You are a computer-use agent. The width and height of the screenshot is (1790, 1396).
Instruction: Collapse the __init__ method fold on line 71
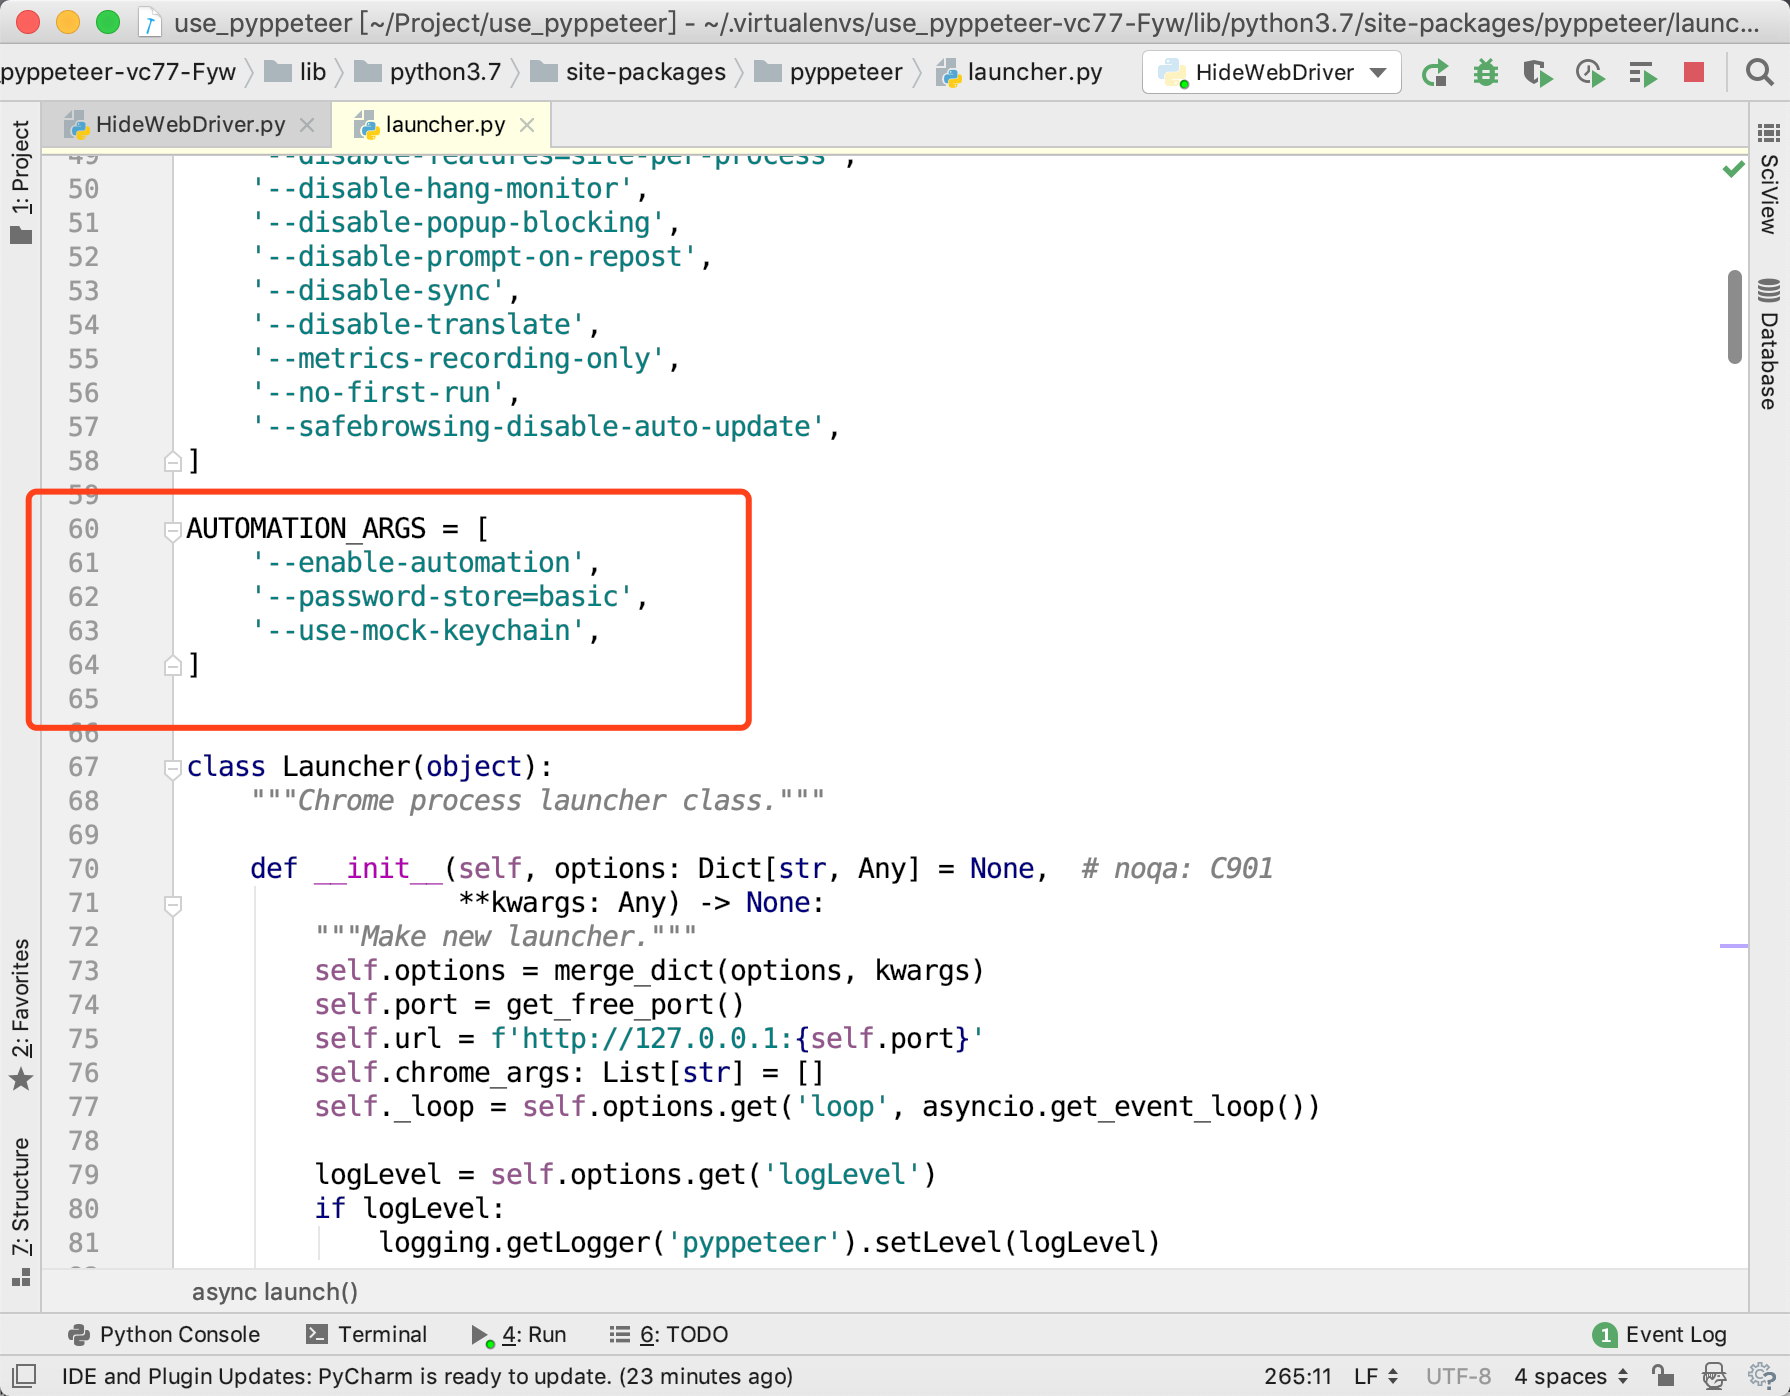point(172,905)
